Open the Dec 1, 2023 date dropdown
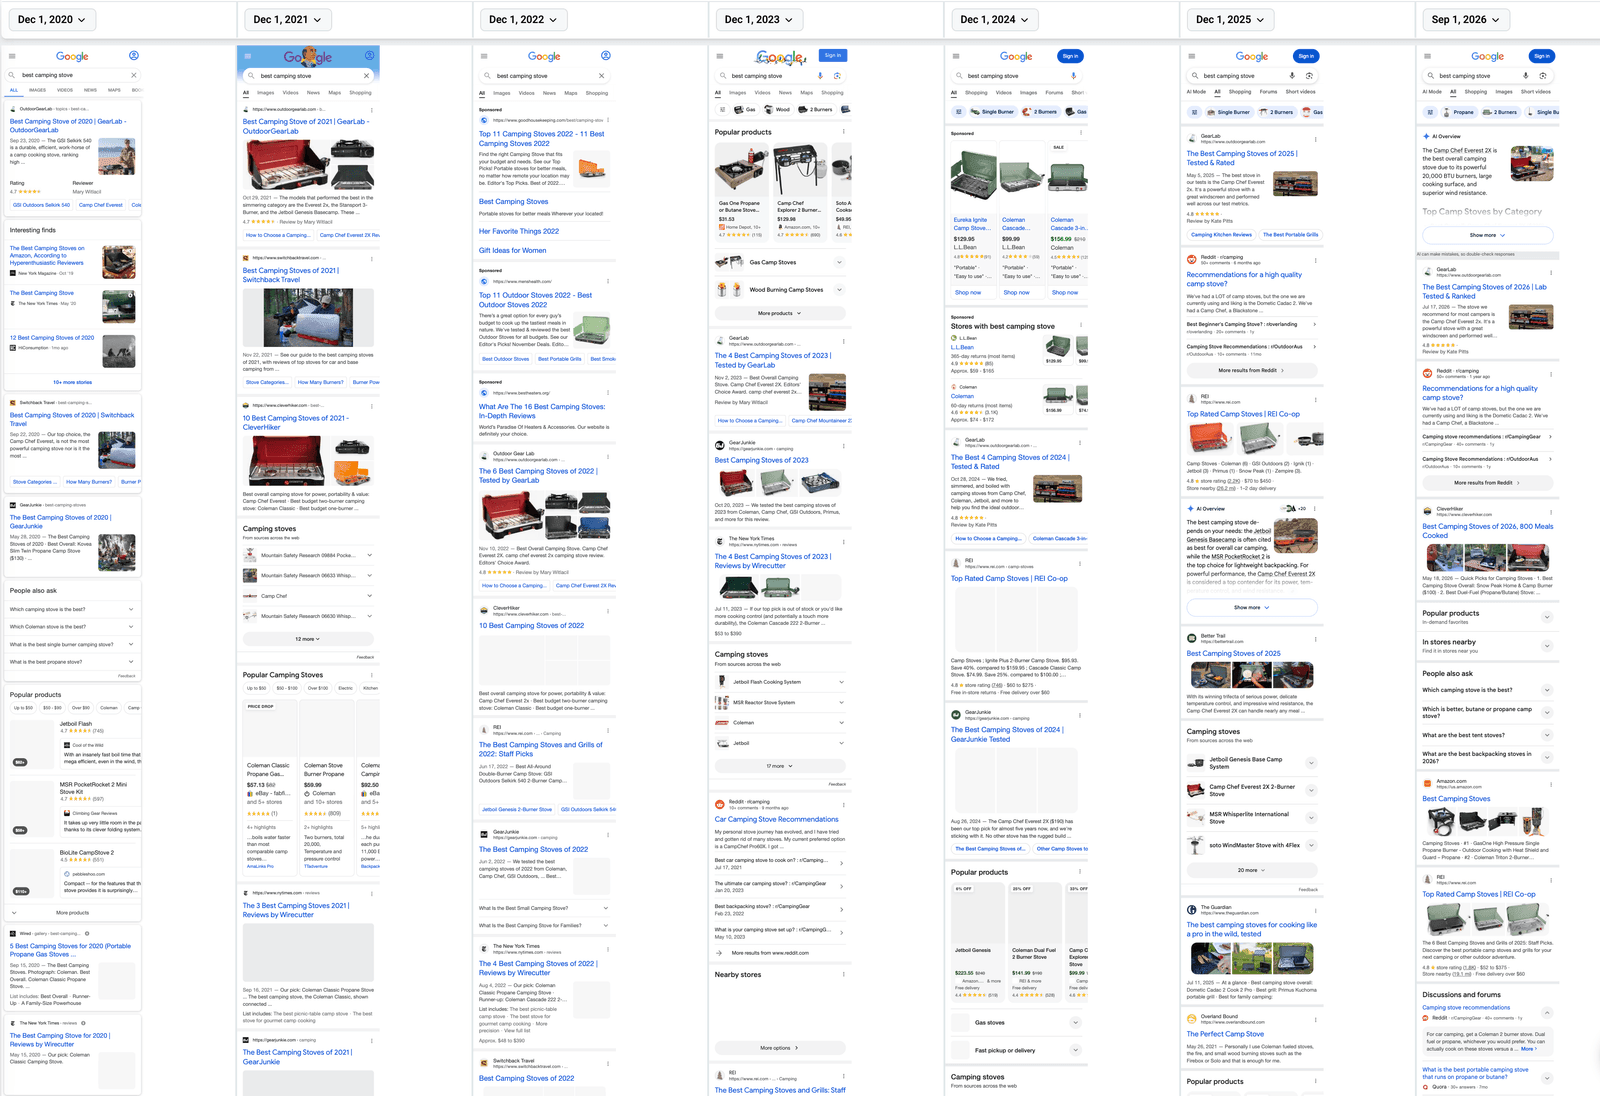 [759, 19]
